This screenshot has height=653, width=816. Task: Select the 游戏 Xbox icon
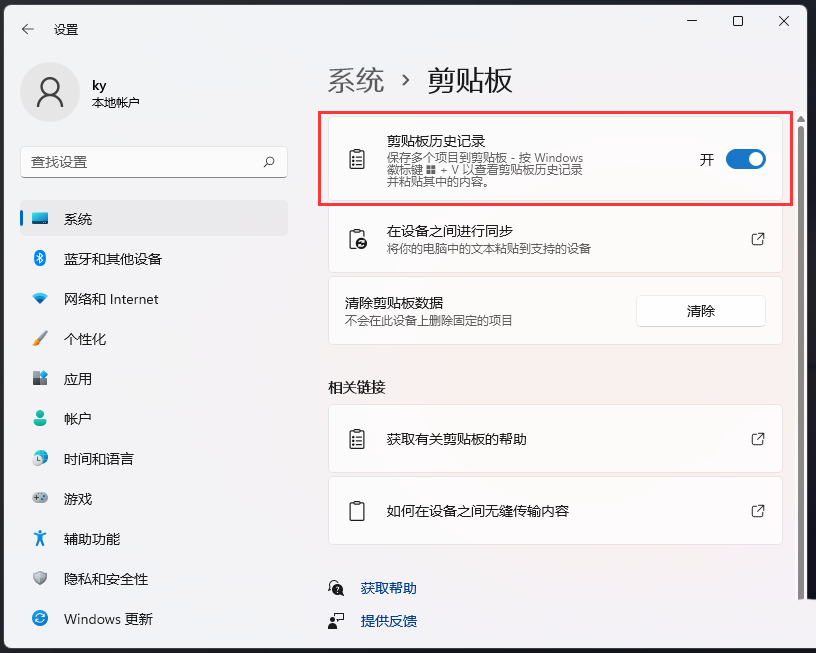click(x=39, y=499)
